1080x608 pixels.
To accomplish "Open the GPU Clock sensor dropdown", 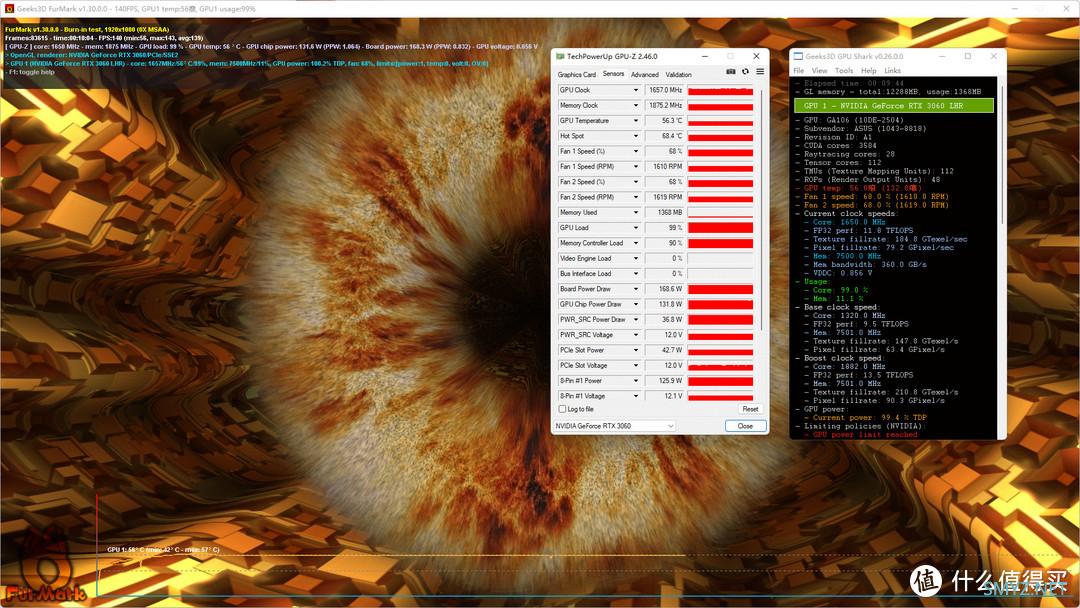I will tap(635, 90).
